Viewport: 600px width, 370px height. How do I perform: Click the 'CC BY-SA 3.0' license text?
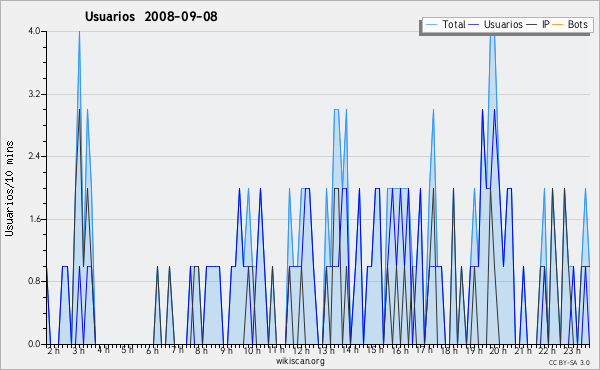coord(569,363)
